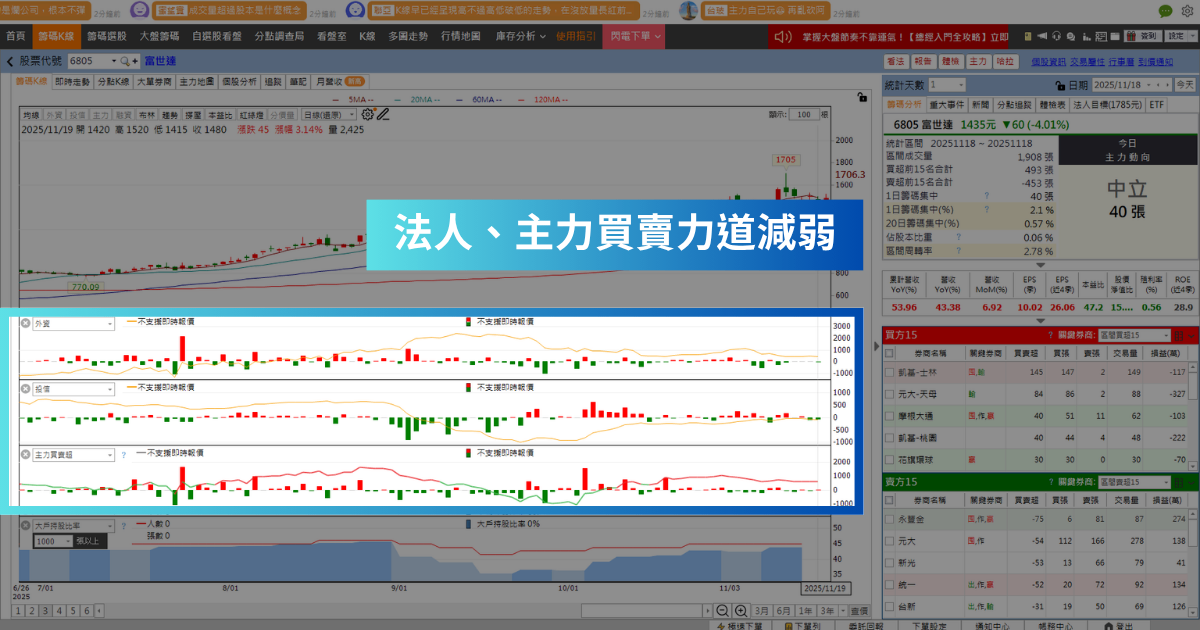
Task: Click the 看法 button
Action: click(x=895, y=61)
